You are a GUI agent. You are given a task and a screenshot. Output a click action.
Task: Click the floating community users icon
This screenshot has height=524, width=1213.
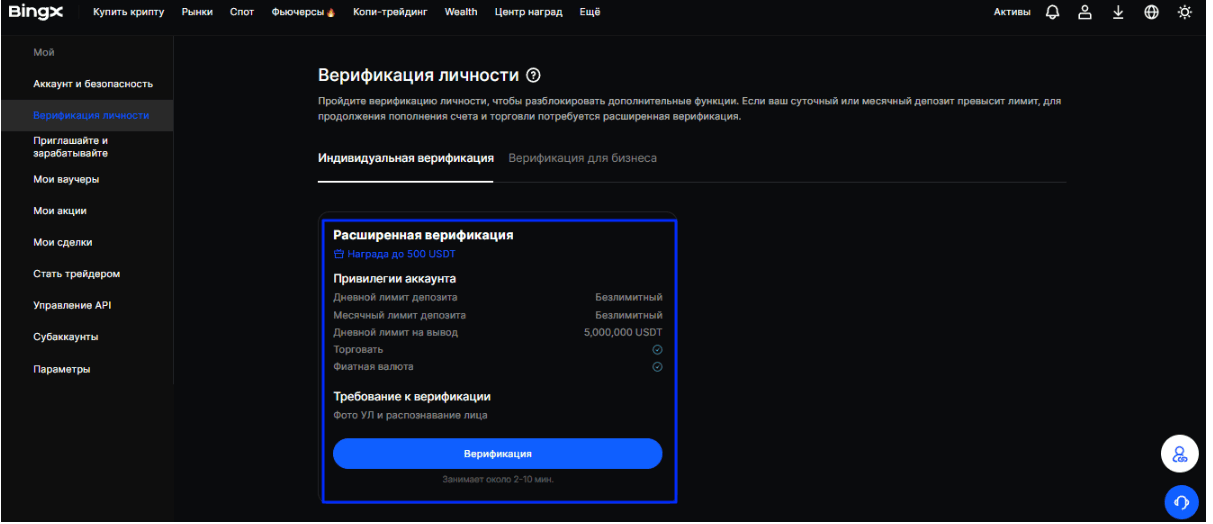[x=1180, y=455]
